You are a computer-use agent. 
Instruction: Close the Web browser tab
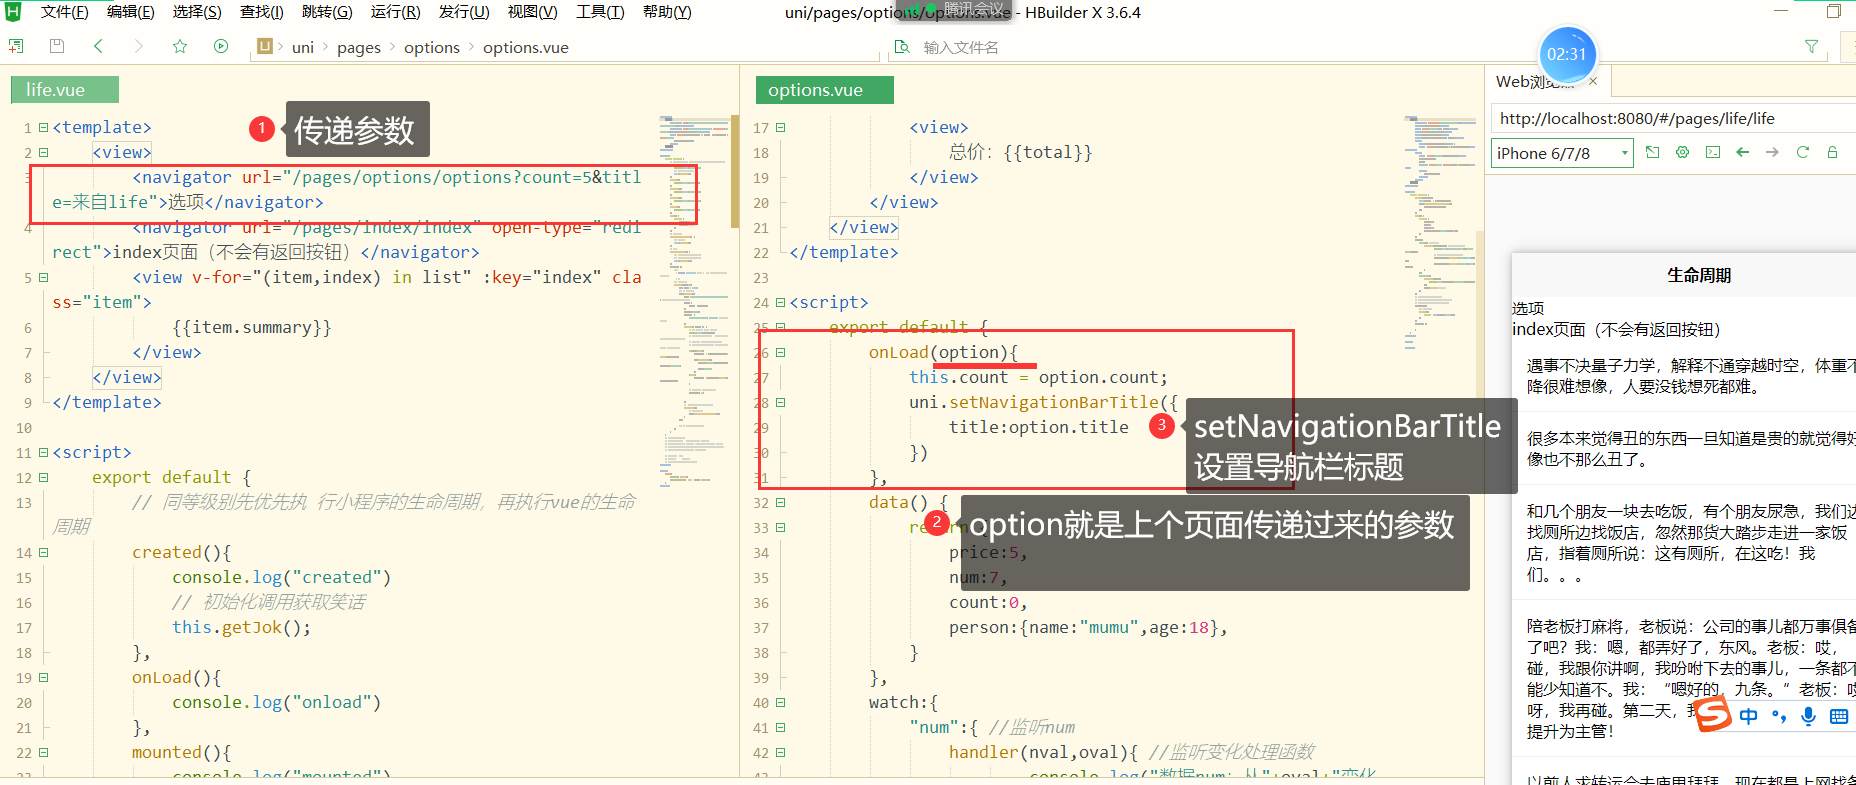pos(1593,81)
